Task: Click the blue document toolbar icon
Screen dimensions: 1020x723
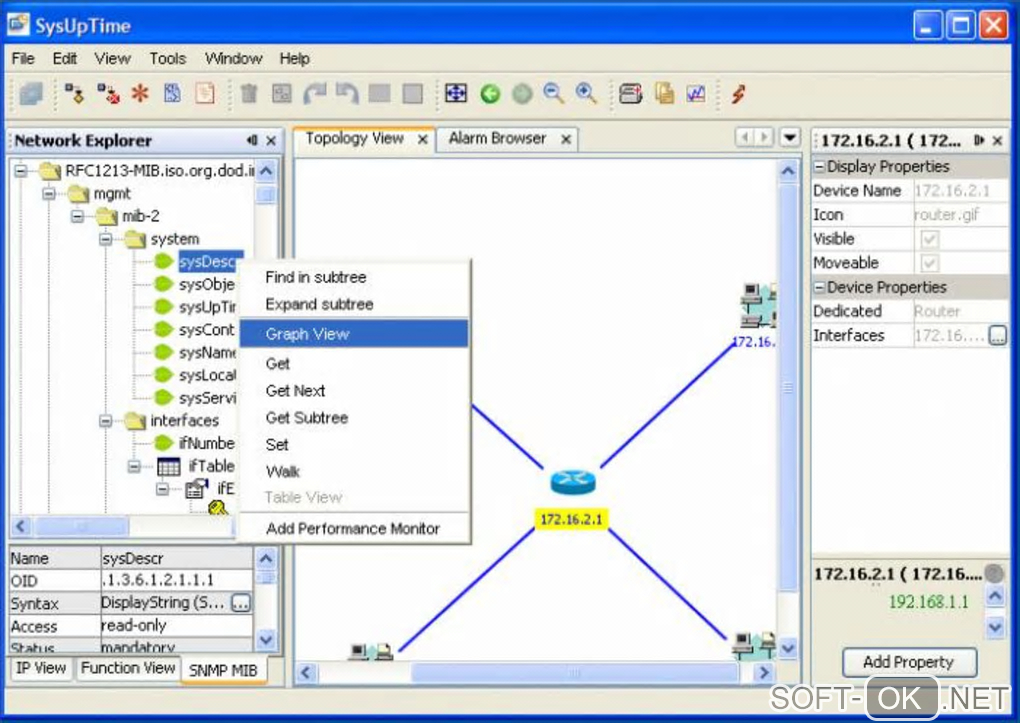Action: 172,94
